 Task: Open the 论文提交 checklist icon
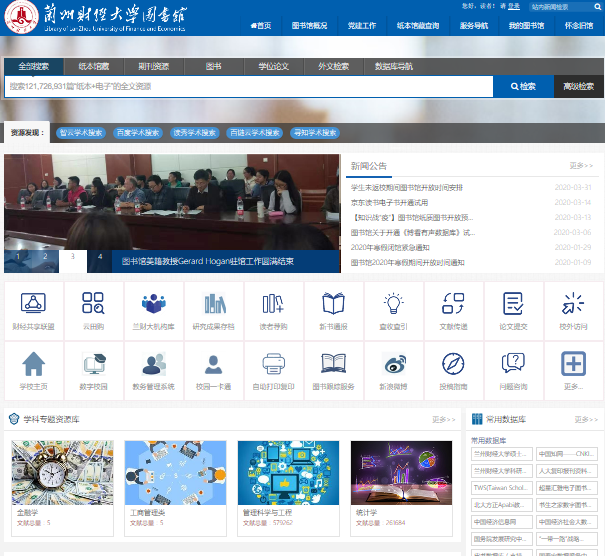point(513,304)
